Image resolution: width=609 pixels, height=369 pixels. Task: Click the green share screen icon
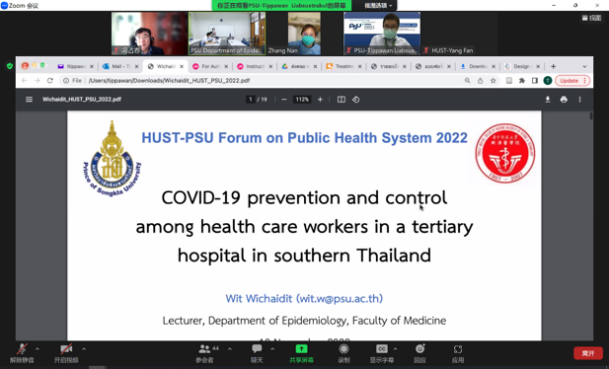click(301, 349)
